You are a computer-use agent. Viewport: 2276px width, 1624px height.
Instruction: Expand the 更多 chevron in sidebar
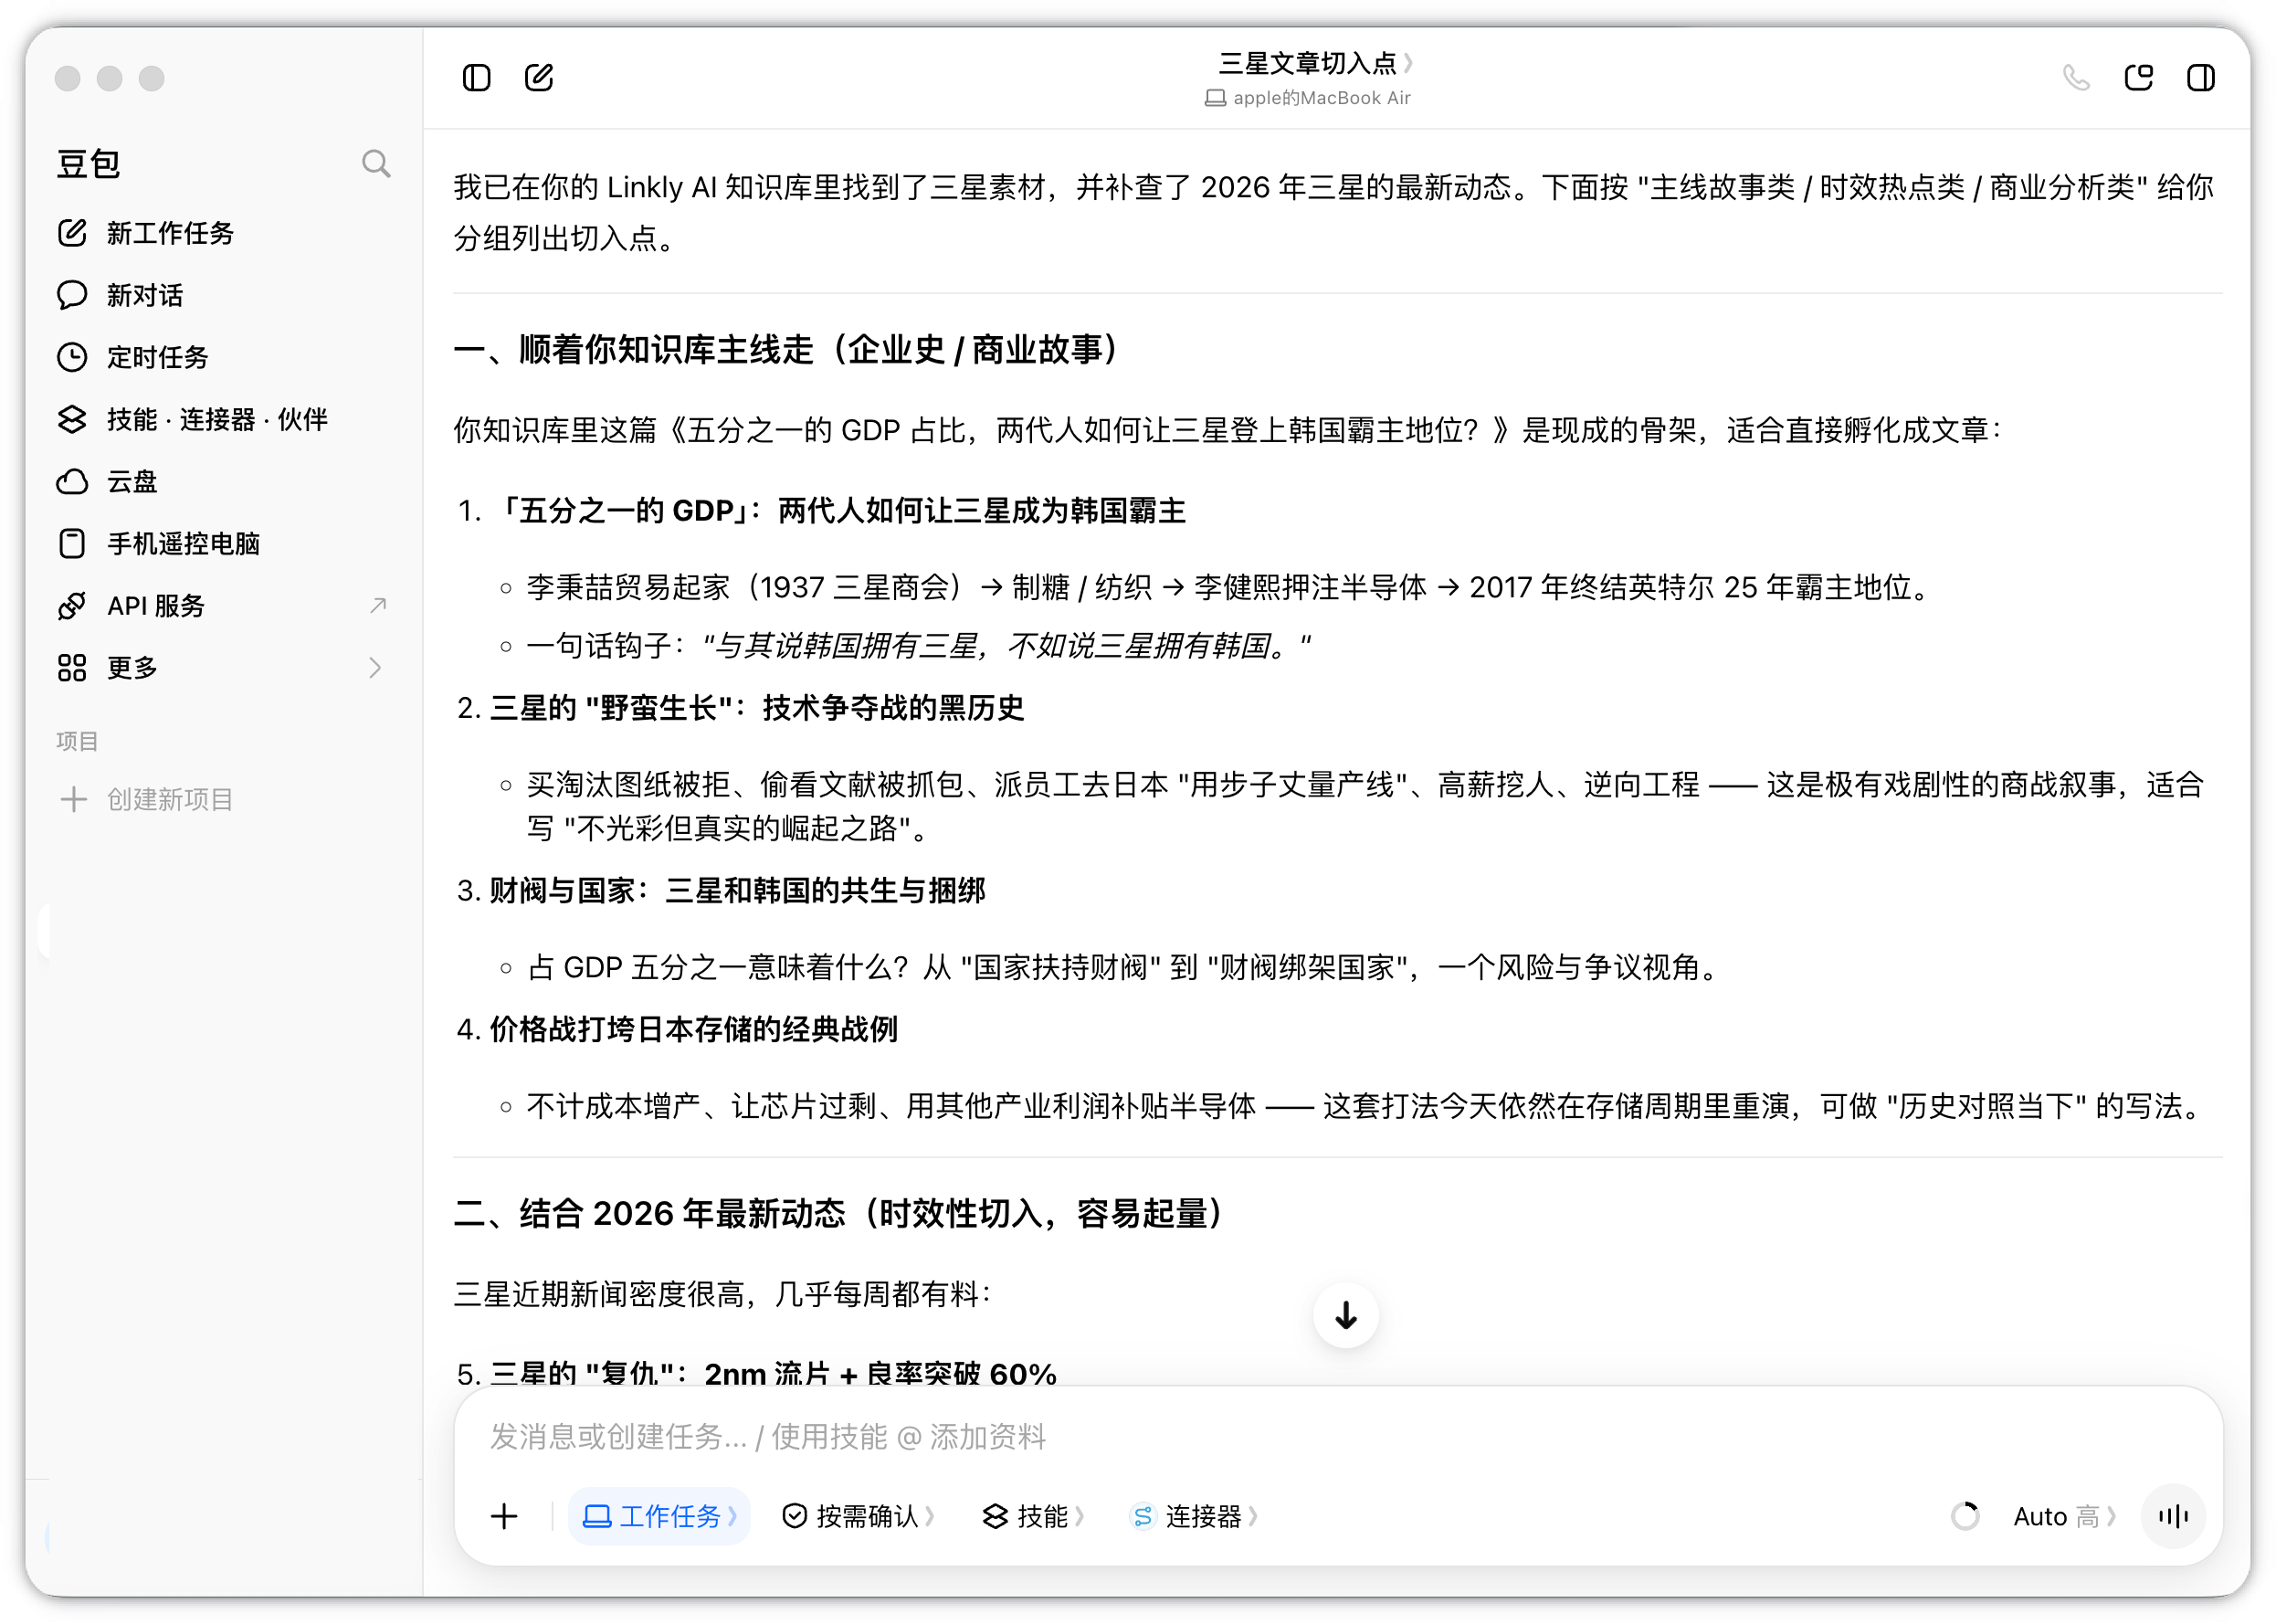(375, 668)
